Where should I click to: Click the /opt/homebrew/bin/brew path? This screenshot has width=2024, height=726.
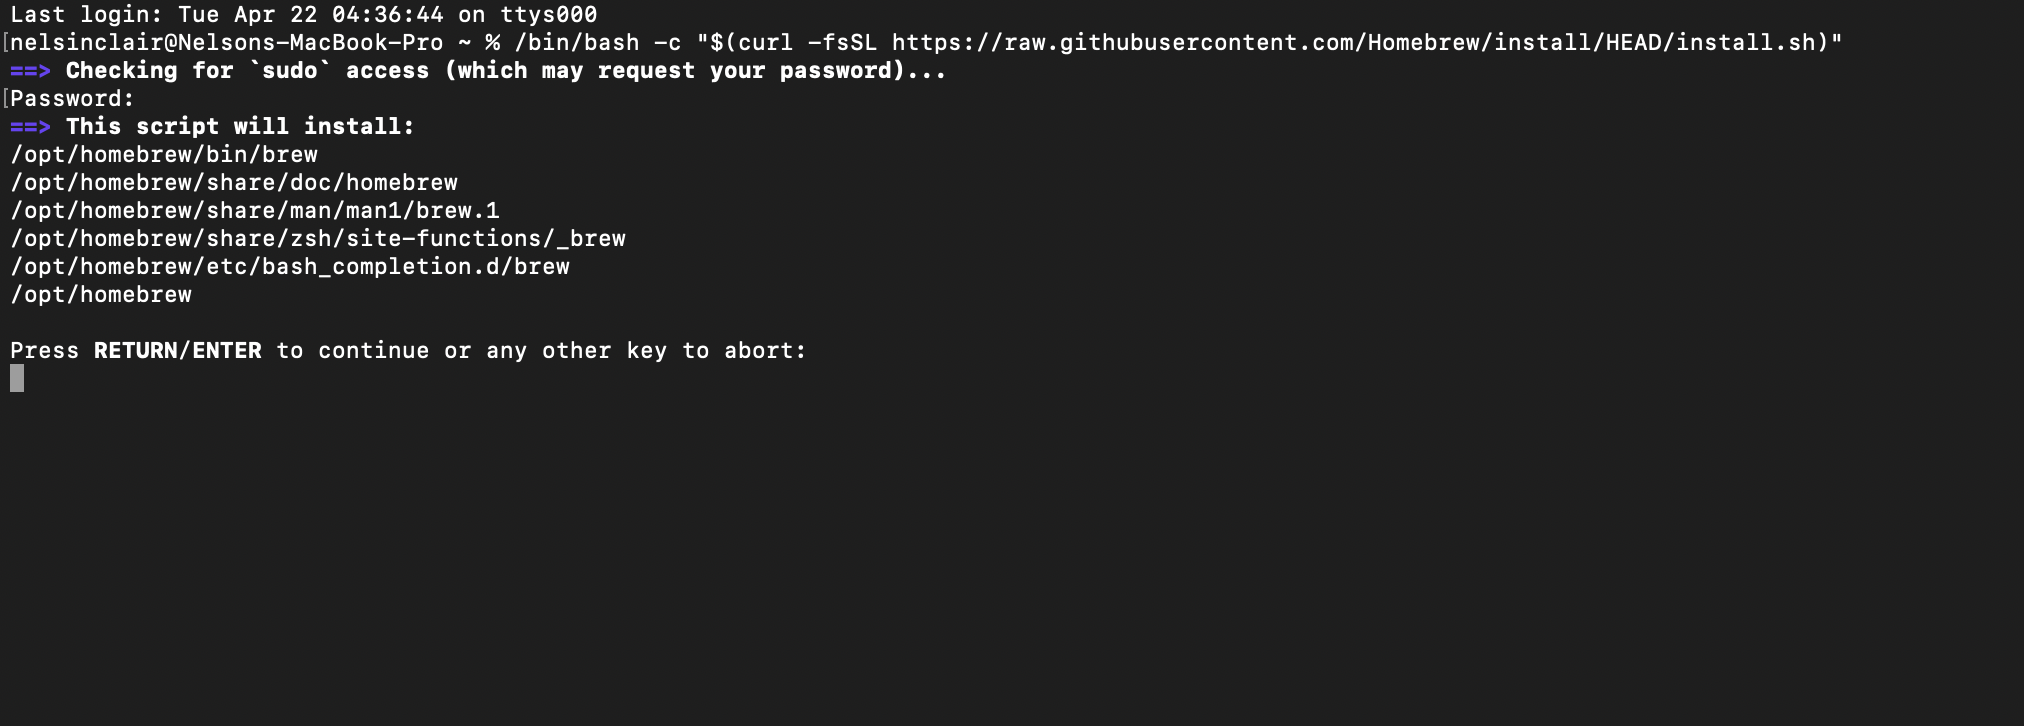click(164, 155)
